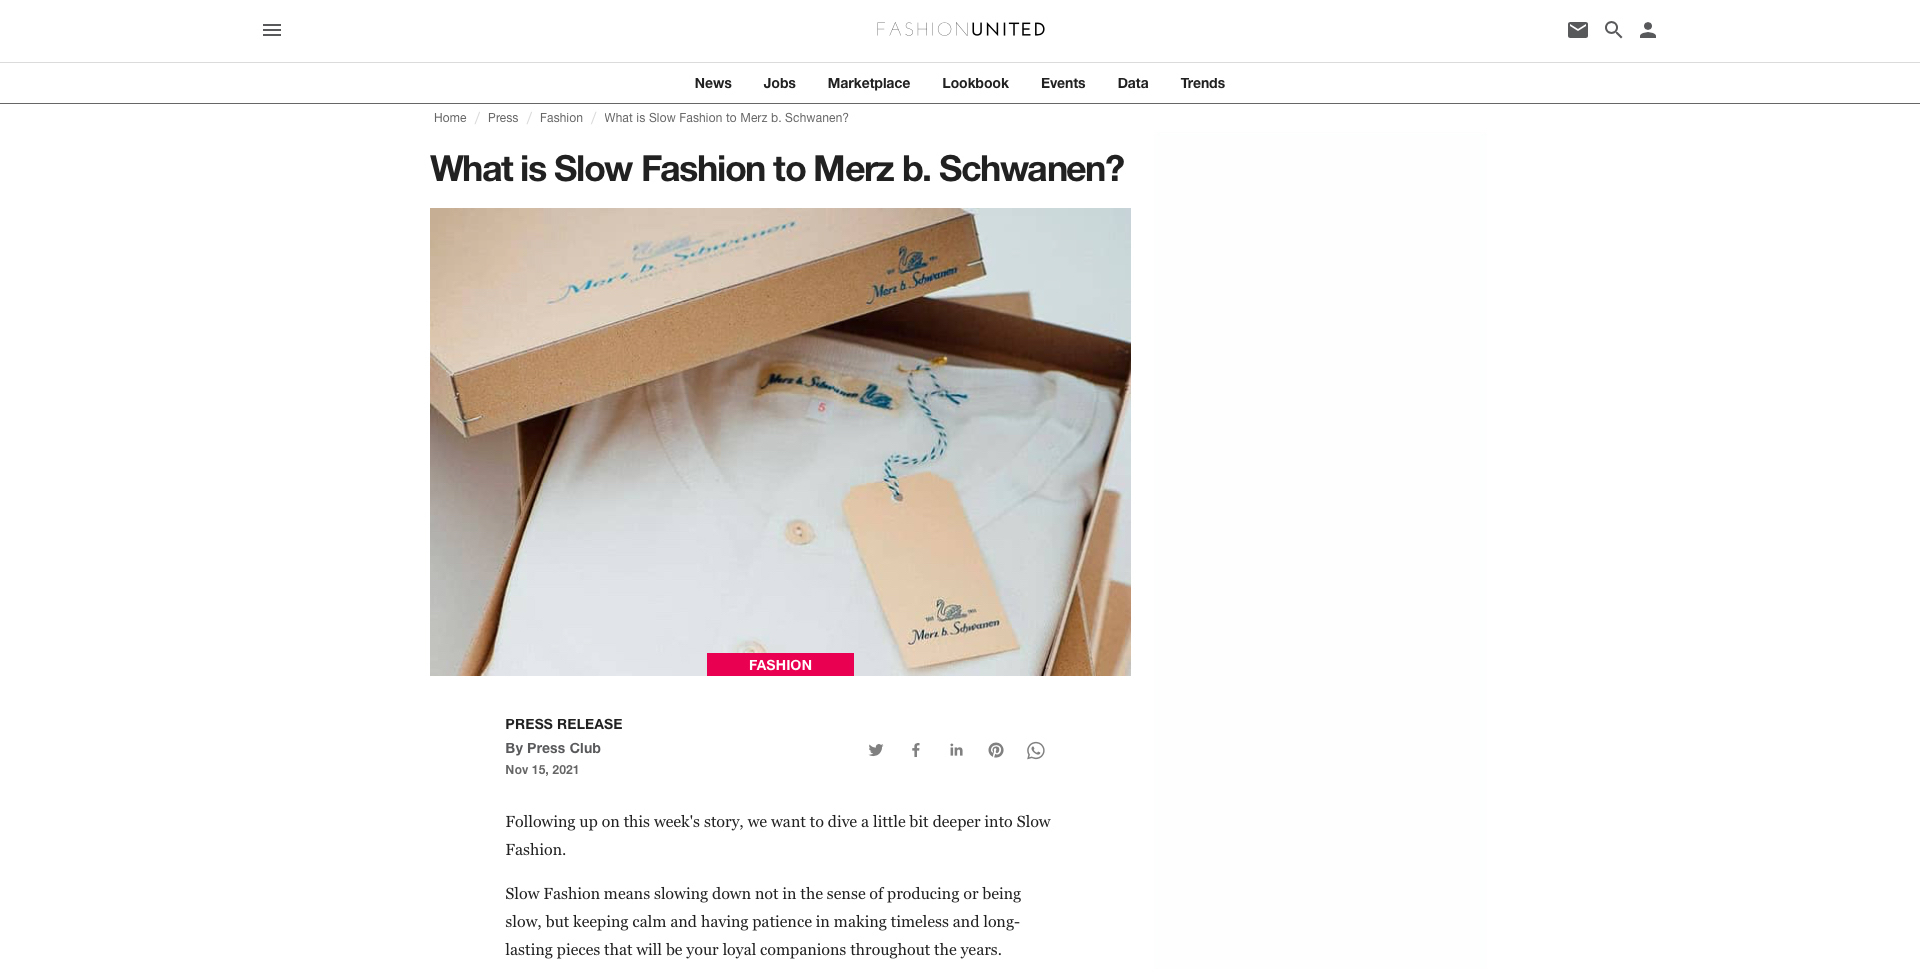Navigate to the Events page
This screenshot has width=1920, height=975.
(1063, 83)
